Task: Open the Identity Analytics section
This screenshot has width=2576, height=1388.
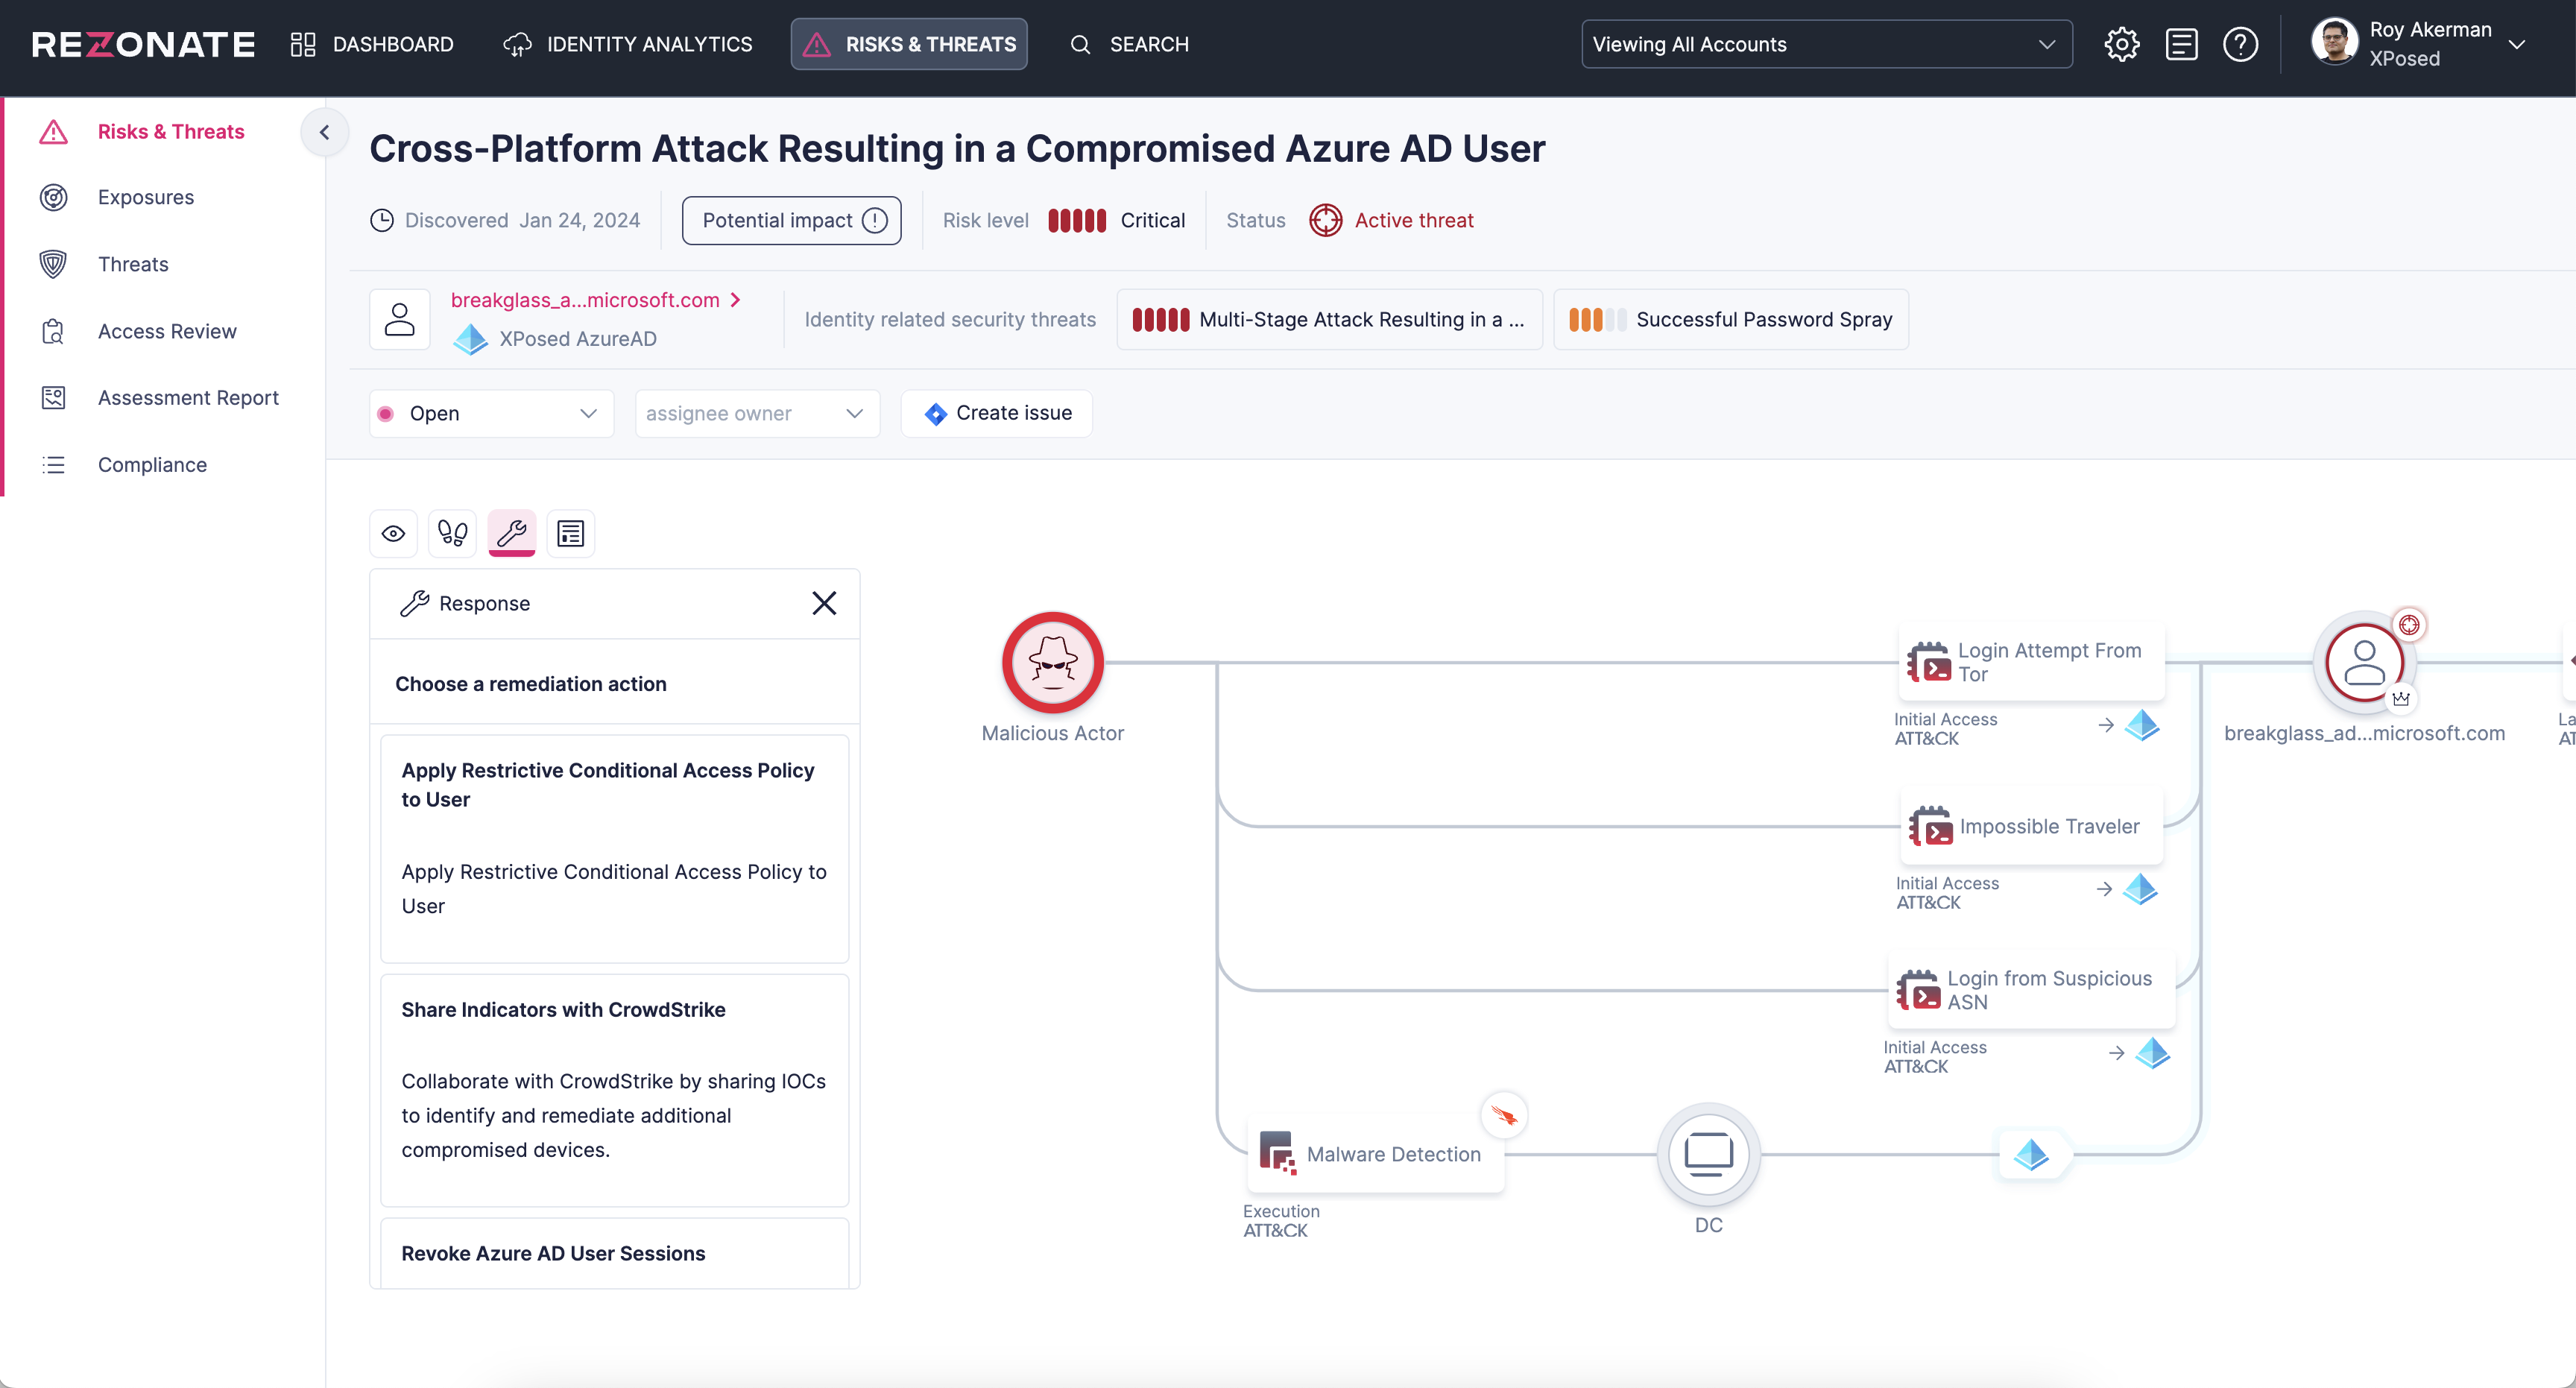Action: [627, 44]
